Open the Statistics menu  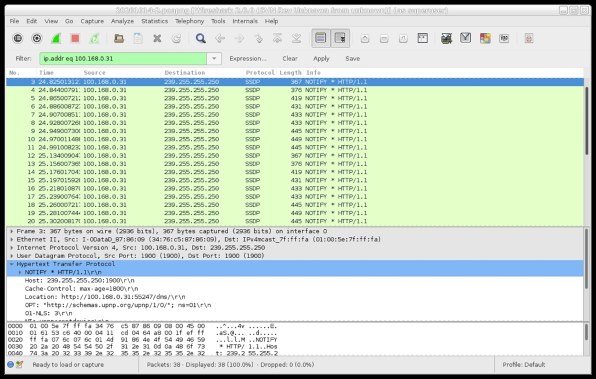click(x=154, y=21)
